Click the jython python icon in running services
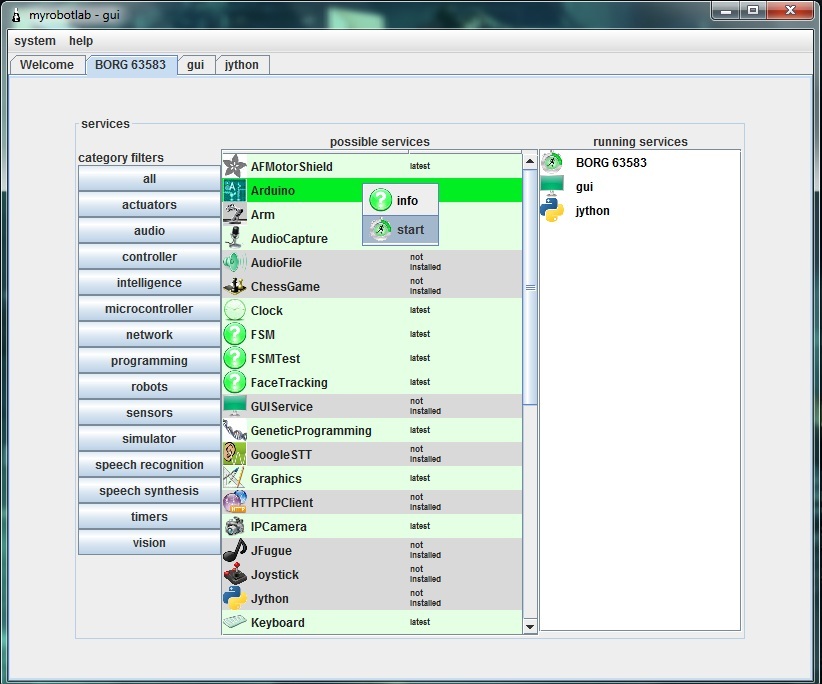 pos(552,211)
